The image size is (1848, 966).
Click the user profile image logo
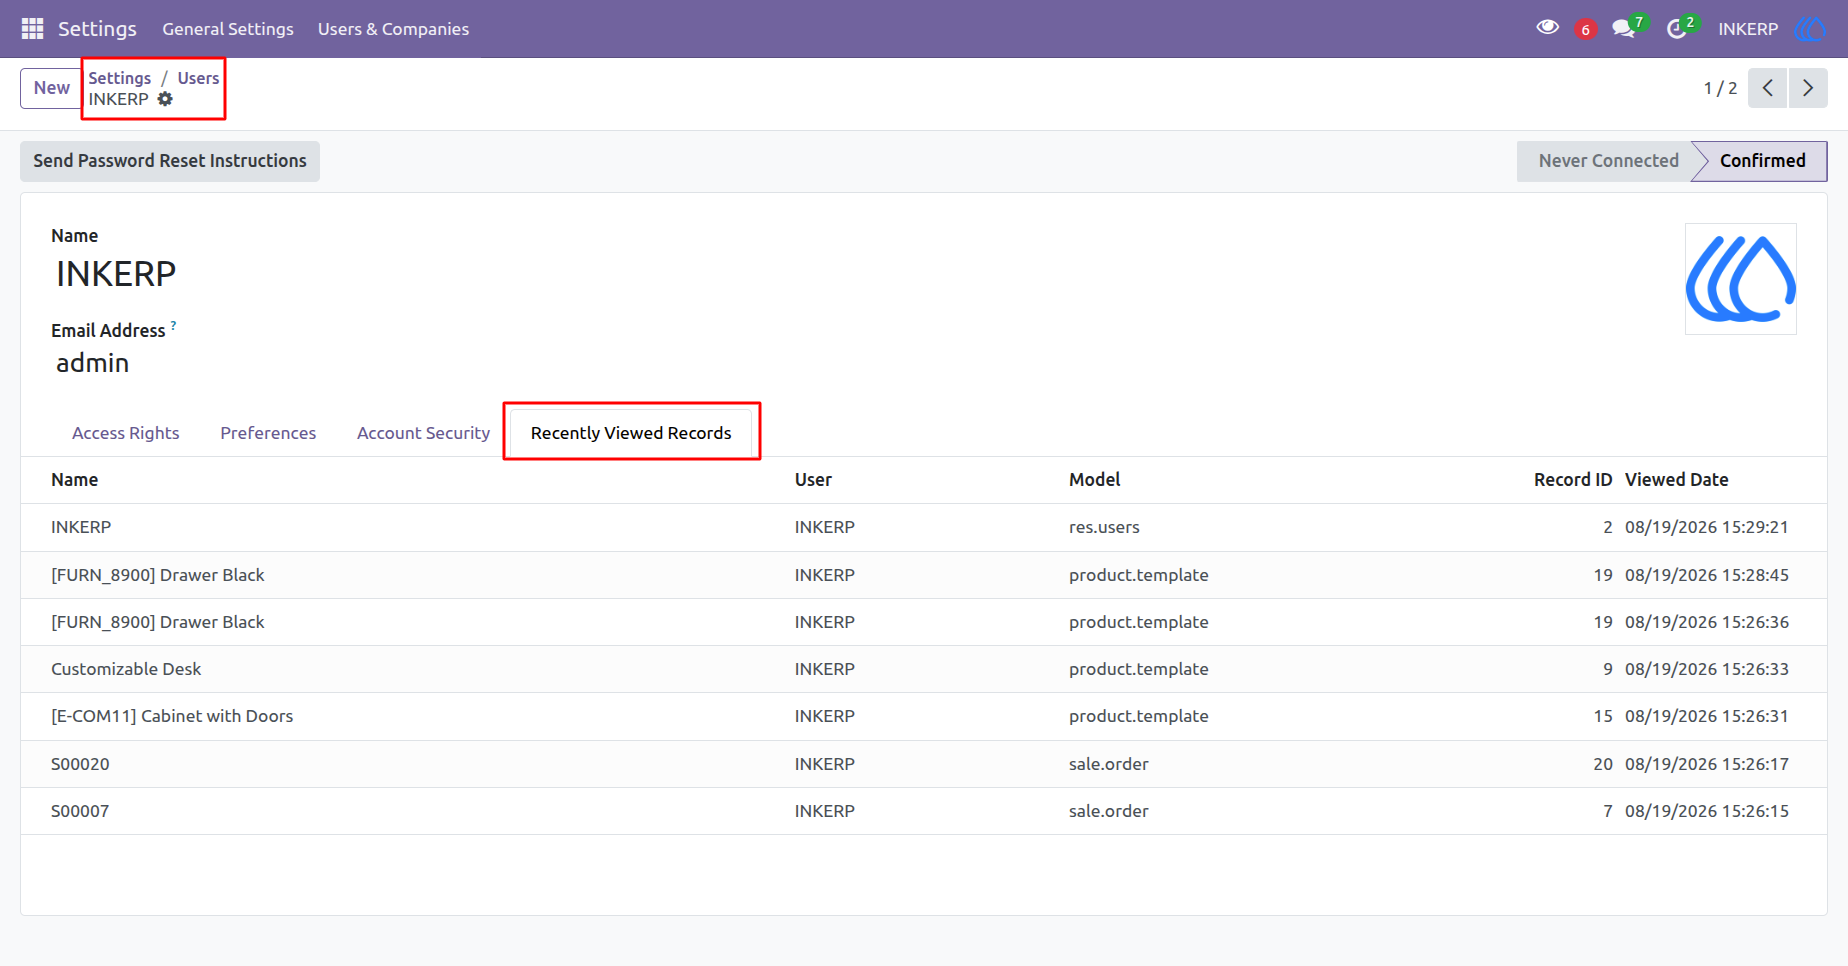[x=1741, y=279]
